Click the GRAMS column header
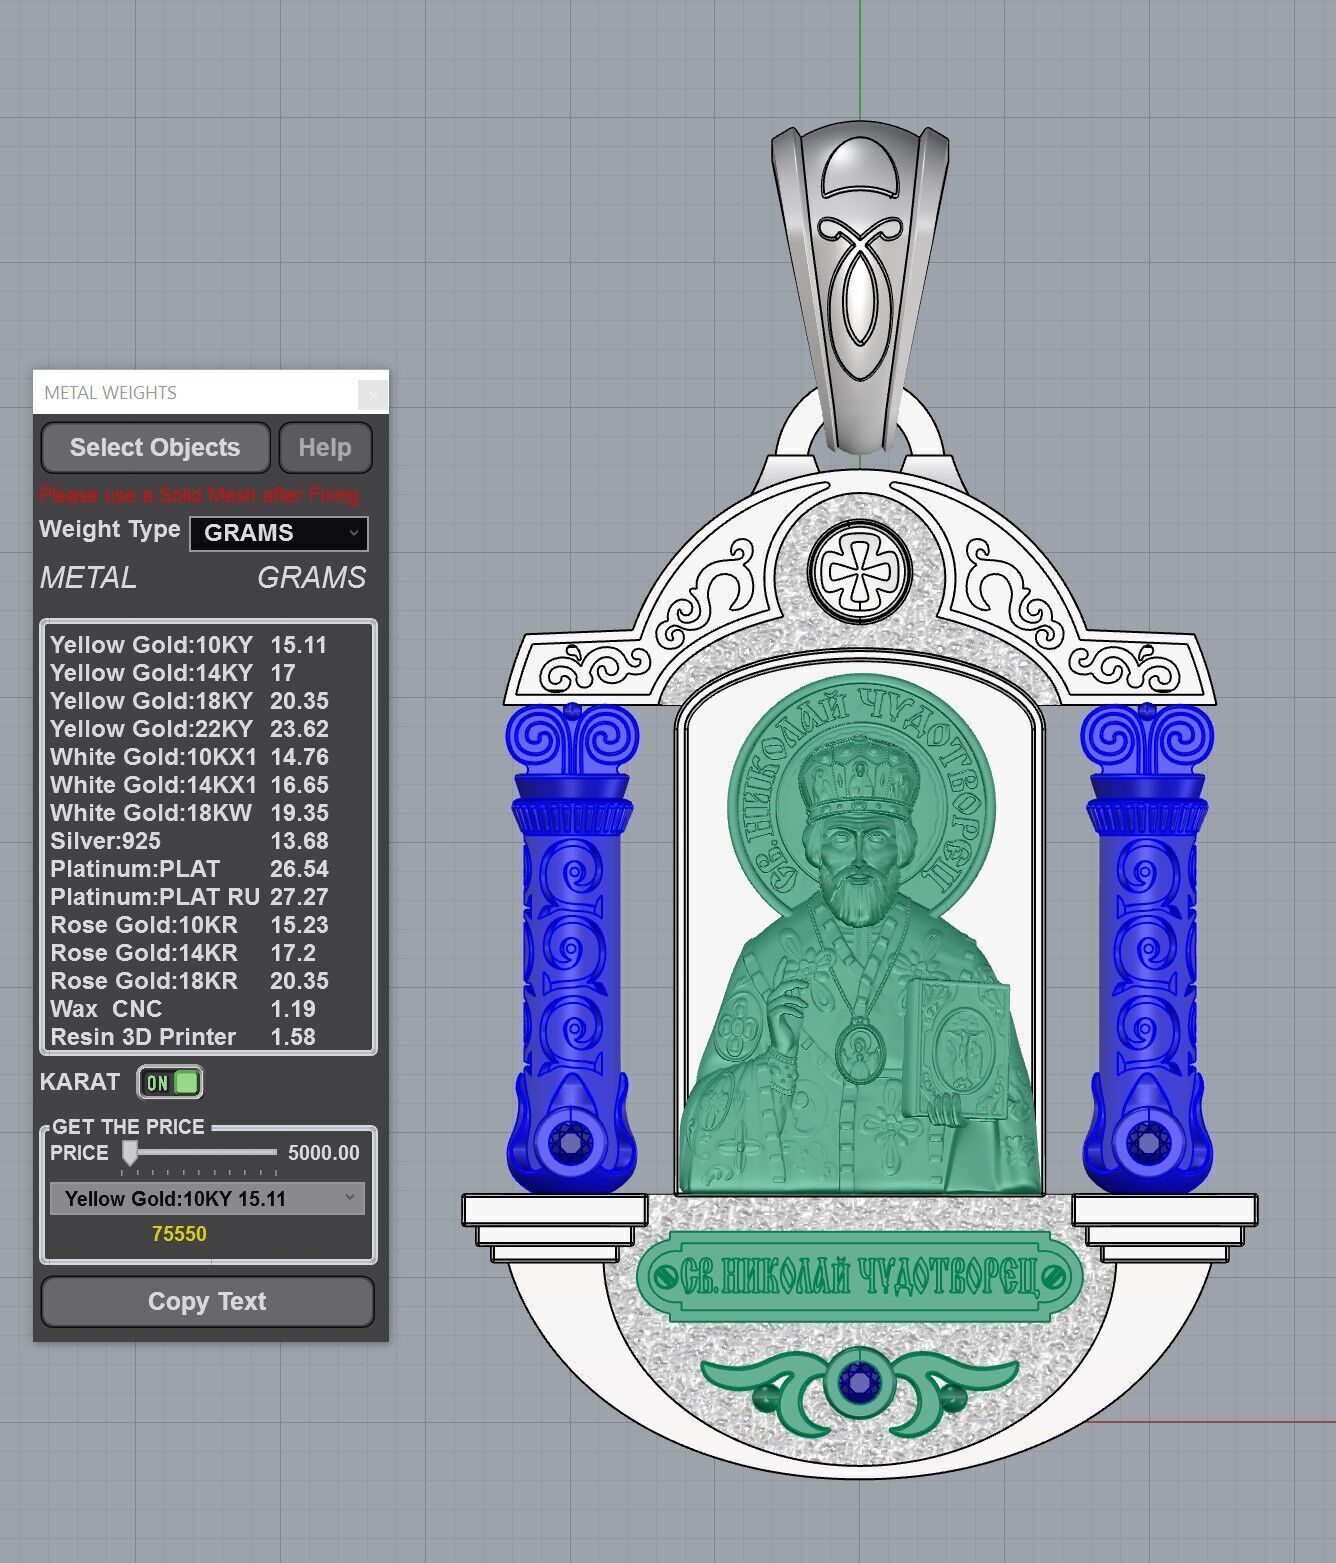Screen dimensions: 1336x1563 312,578
